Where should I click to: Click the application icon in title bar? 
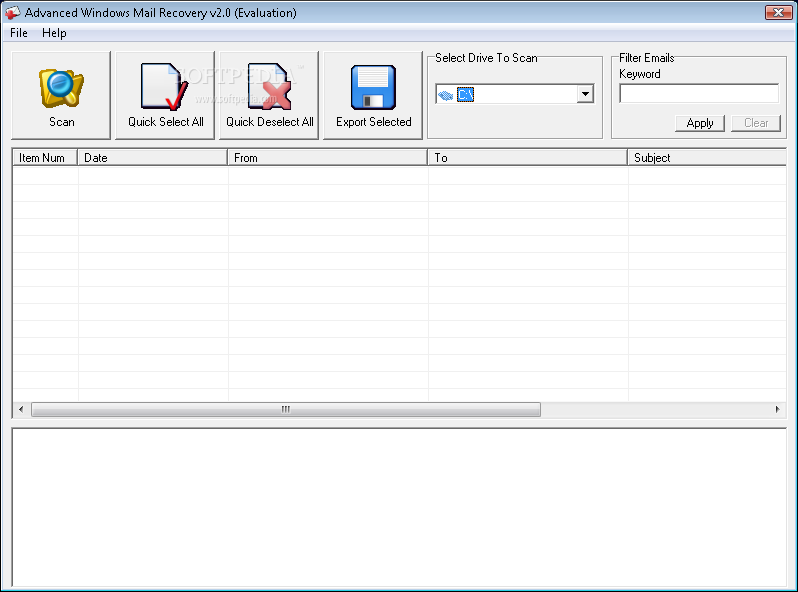[x=12, y=13]
